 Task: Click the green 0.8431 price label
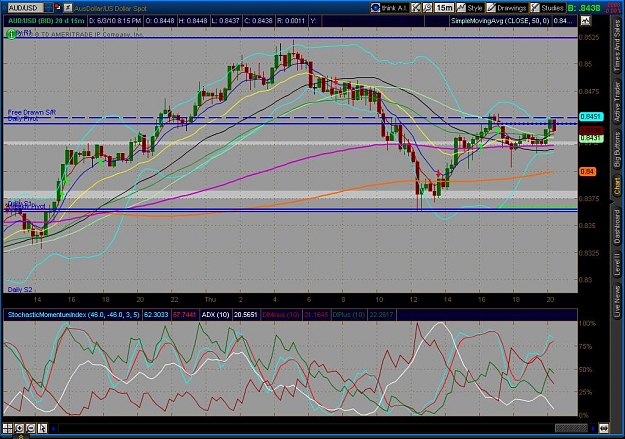click(x=591, y=138)
